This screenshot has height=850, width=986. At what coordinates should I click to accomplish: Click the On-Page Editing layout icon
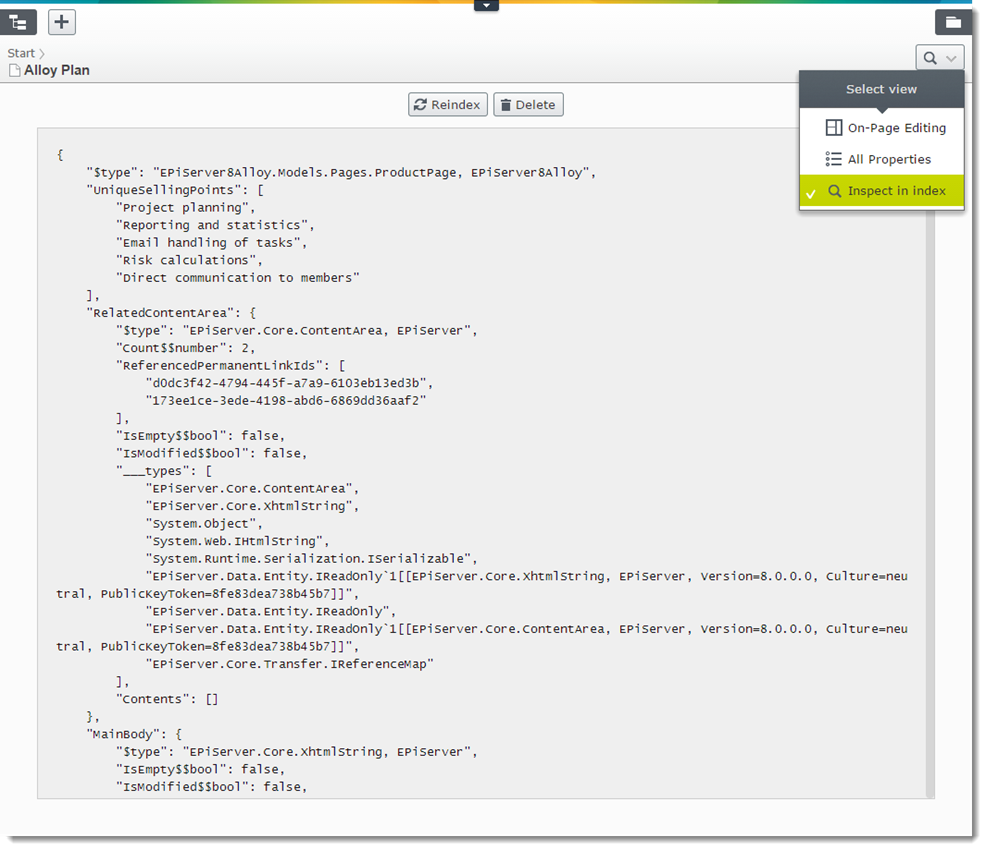pos(833,128)
